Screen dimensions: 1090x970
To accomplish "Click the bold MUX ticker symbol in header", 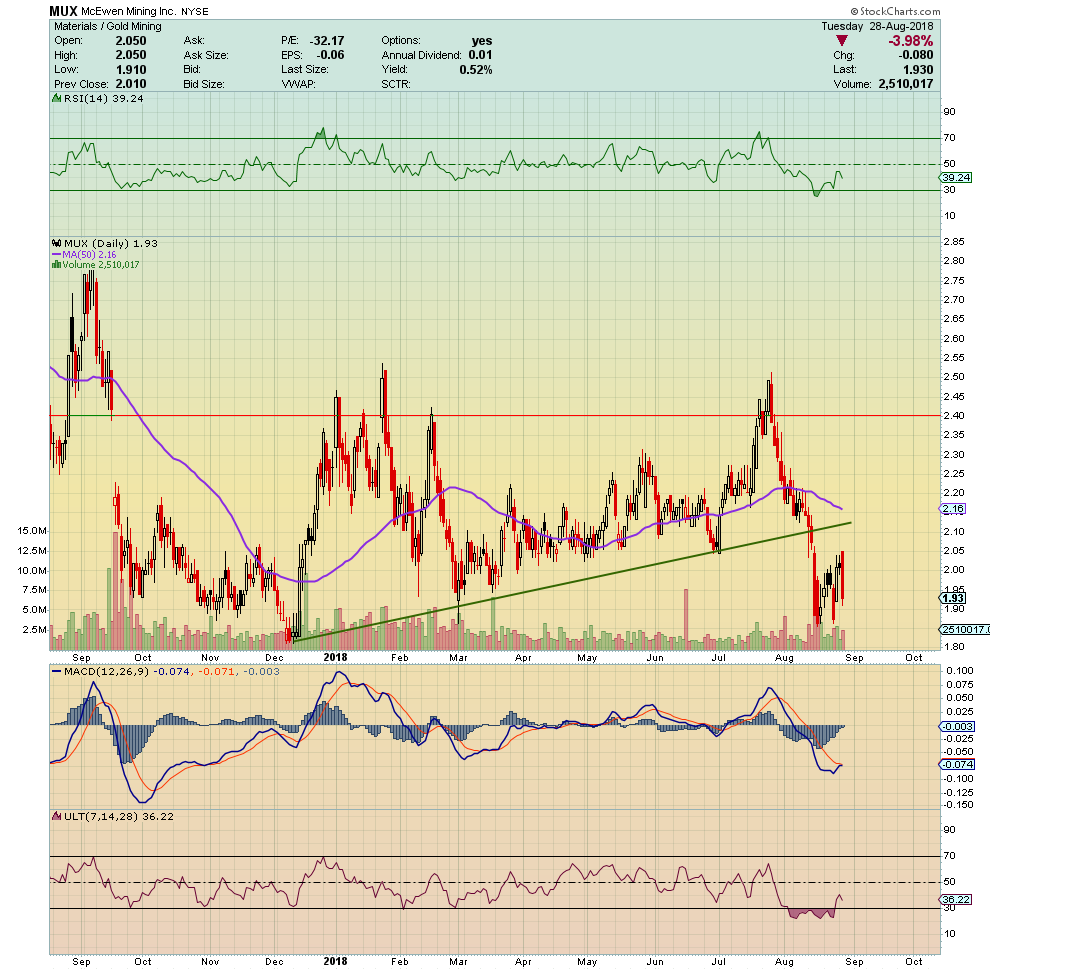I will [63, 11].
